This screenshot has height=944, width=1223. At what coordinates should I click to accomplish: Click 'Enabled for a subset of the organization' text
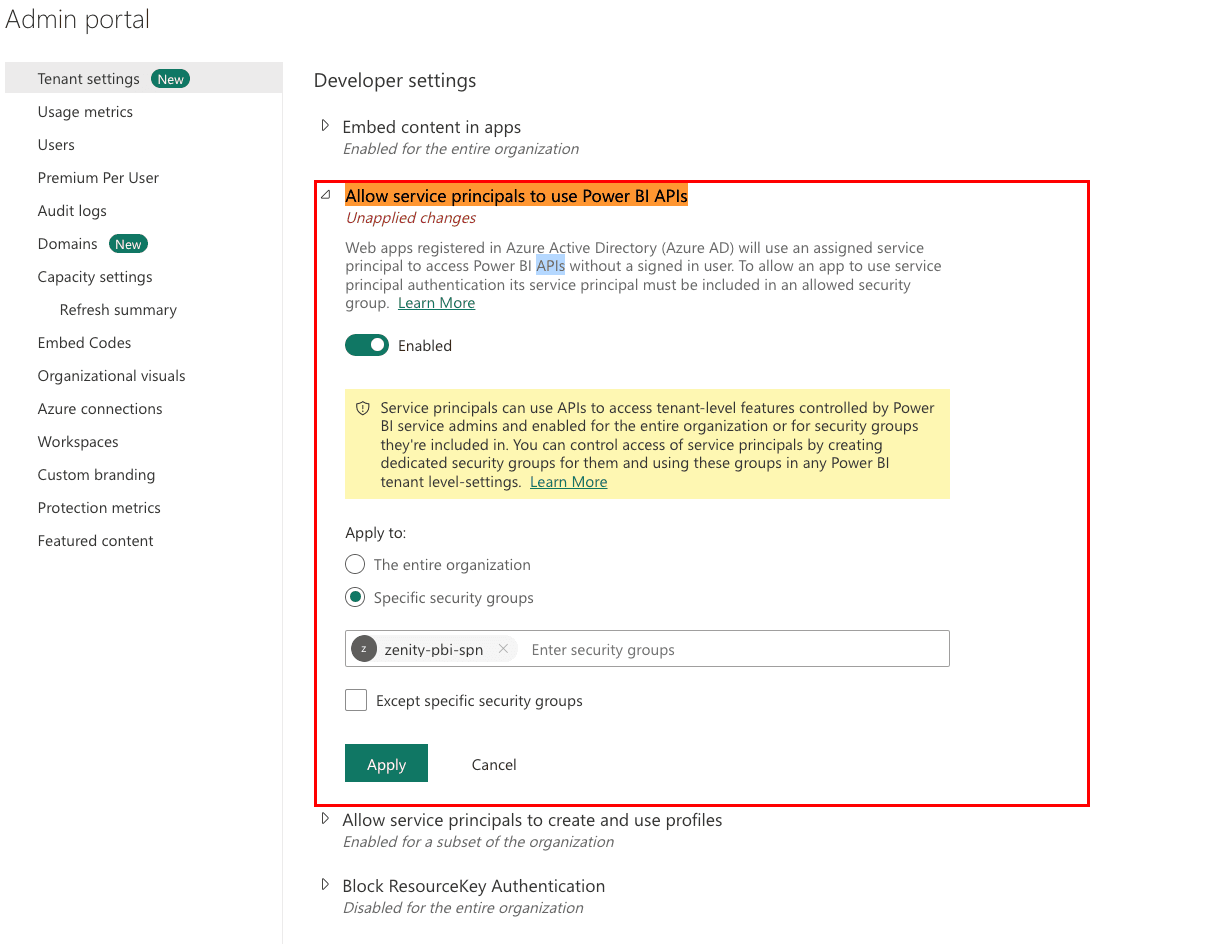pyautogui.click(x=478, y=842)
